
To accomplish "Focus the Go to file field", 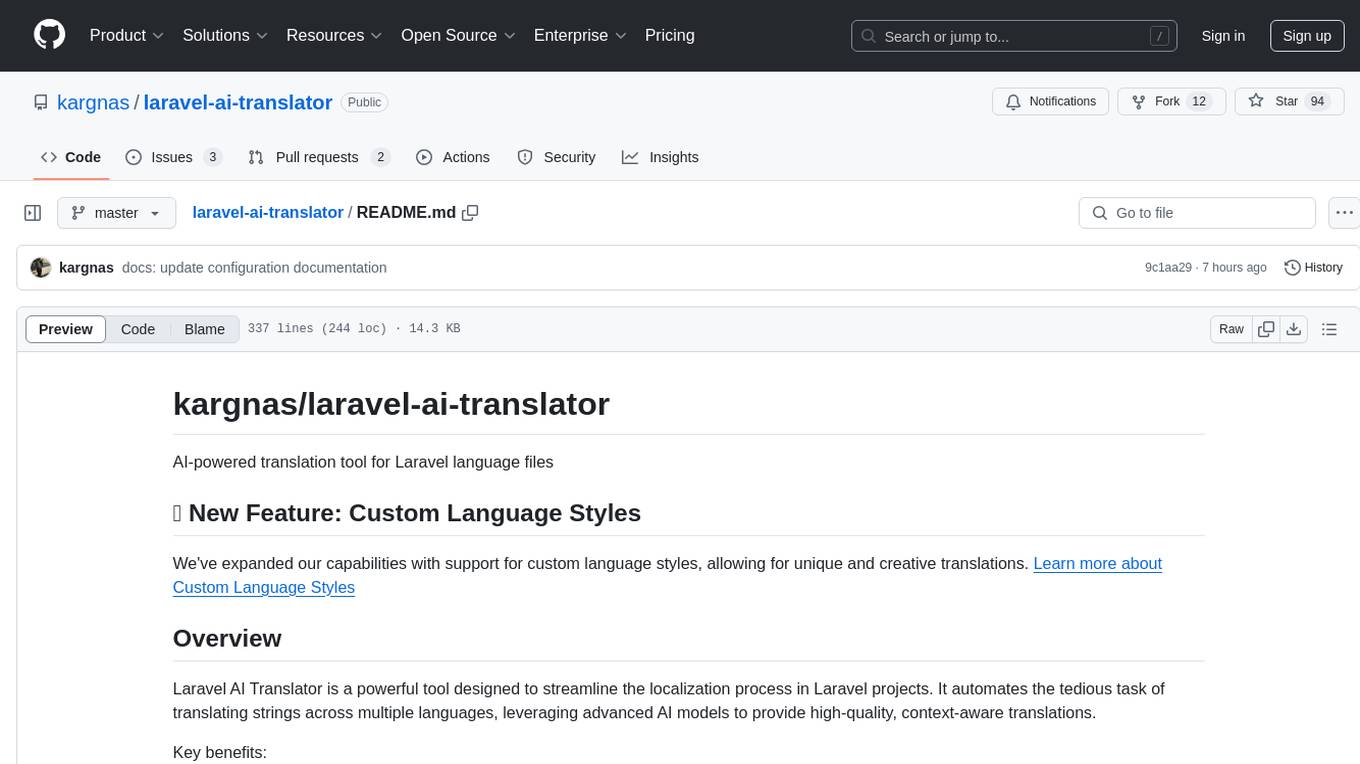I will tap(1197, 213).
